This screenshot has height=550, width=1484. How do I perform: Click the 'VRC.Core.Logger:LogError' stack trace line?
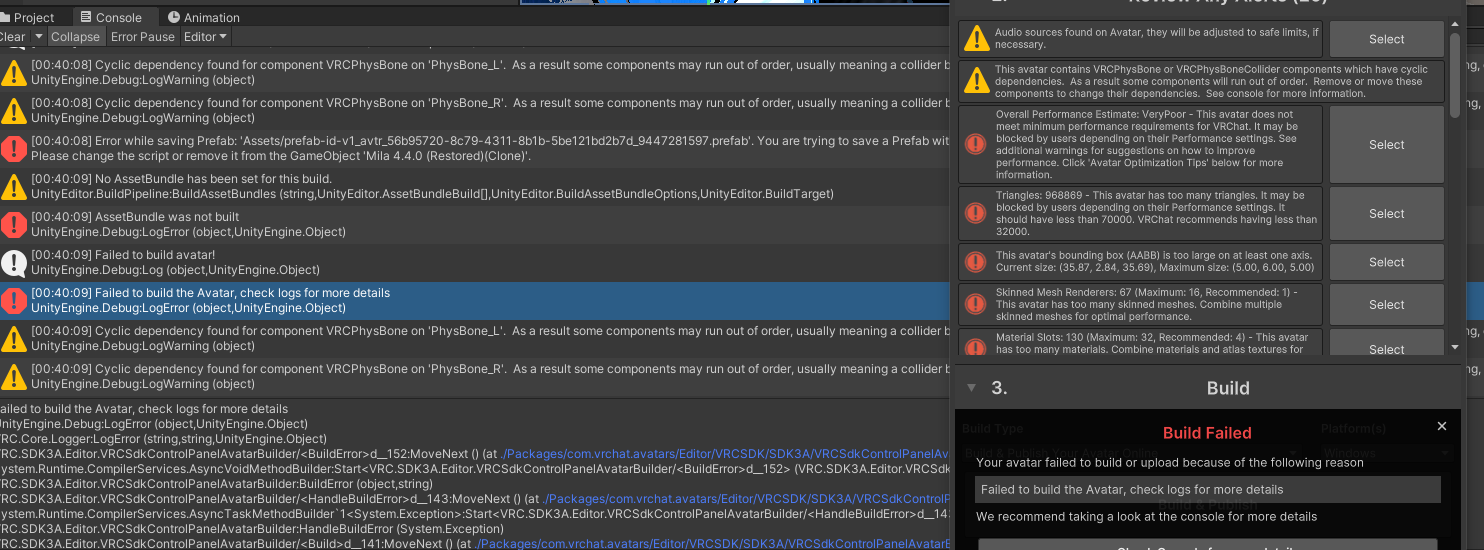click(x=163, y=439)
